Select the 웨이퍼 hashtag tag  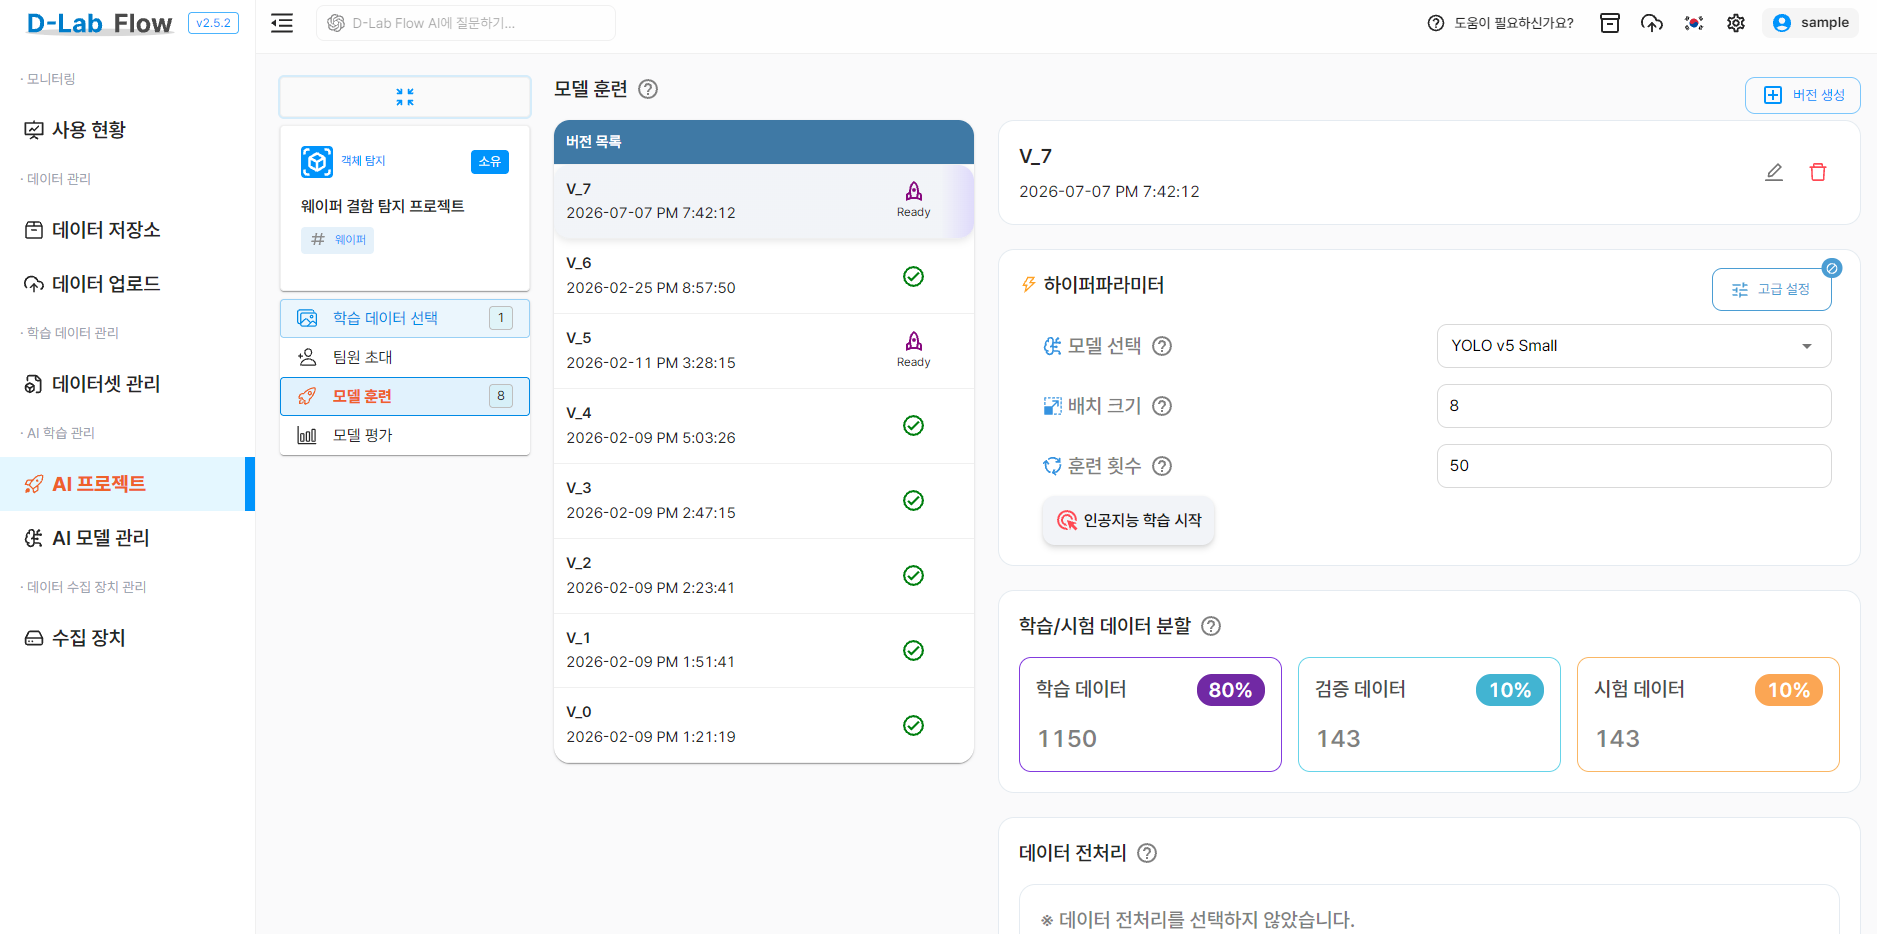click(338, 240)
